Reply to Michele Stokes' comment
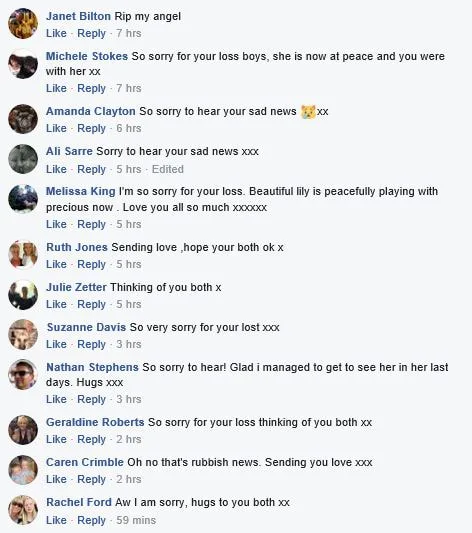 pyautogui.click(x=91, y=88)
